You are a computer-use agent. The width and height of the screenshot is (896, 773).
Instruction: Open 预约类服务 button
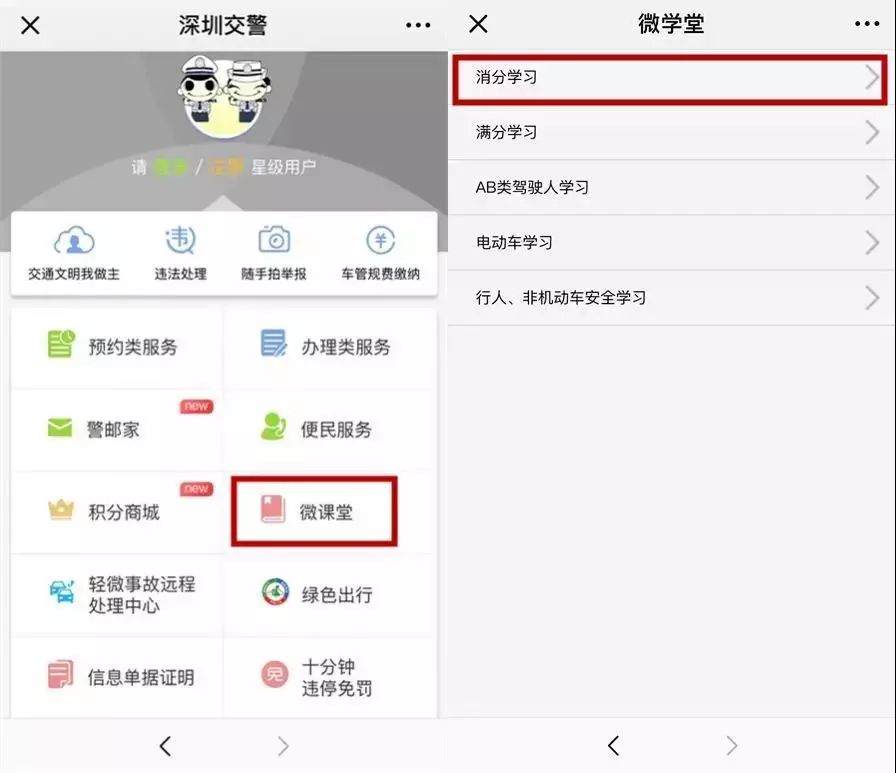pos(116,348)
